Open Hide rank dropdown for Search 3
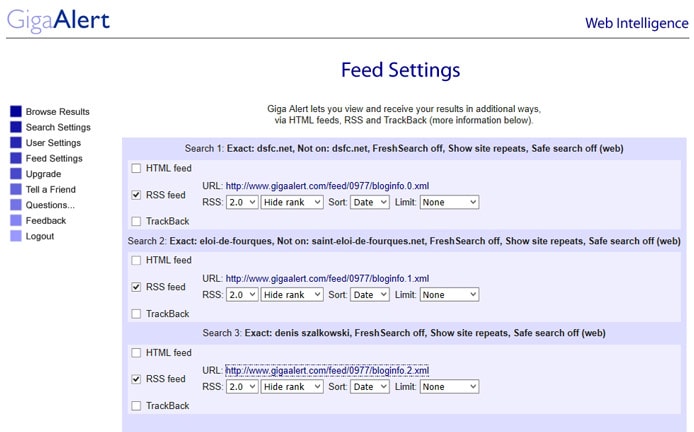Viewport: 694px width, 432px height. coord(292,387)
